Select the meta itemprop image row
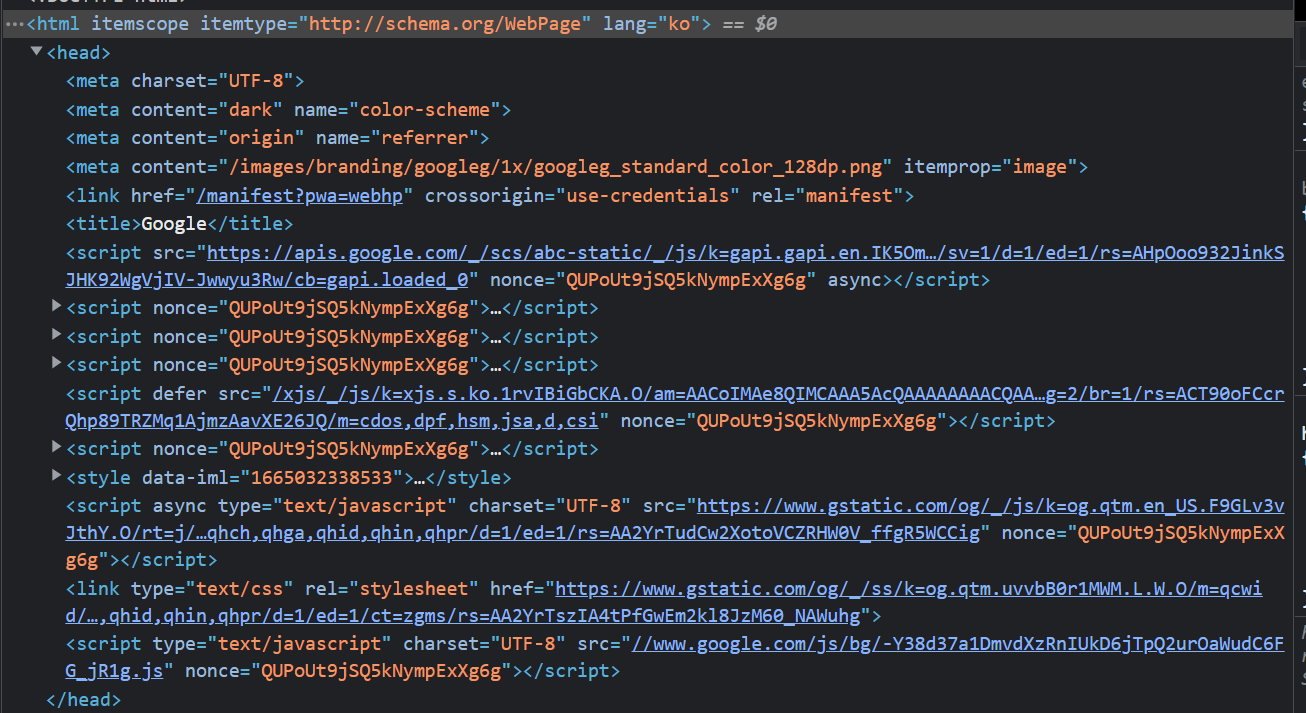The width and height of the screenshot is (1306, 713). pyautogui.click(x=577, y=167)
